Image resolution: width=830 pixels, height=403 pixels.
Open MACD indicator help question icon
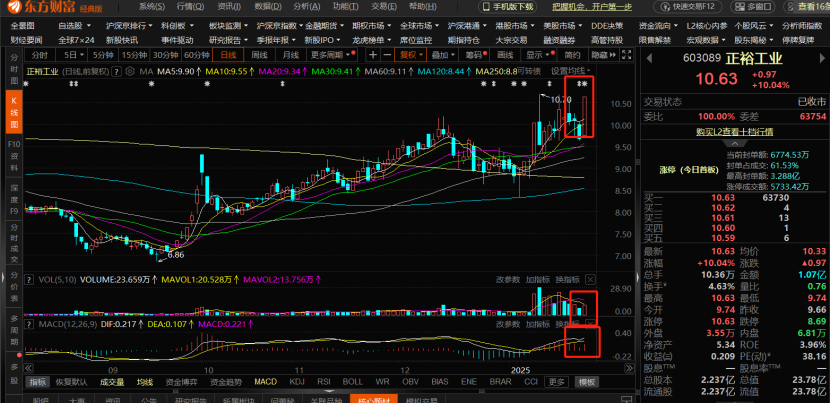[x=29, y=324]
